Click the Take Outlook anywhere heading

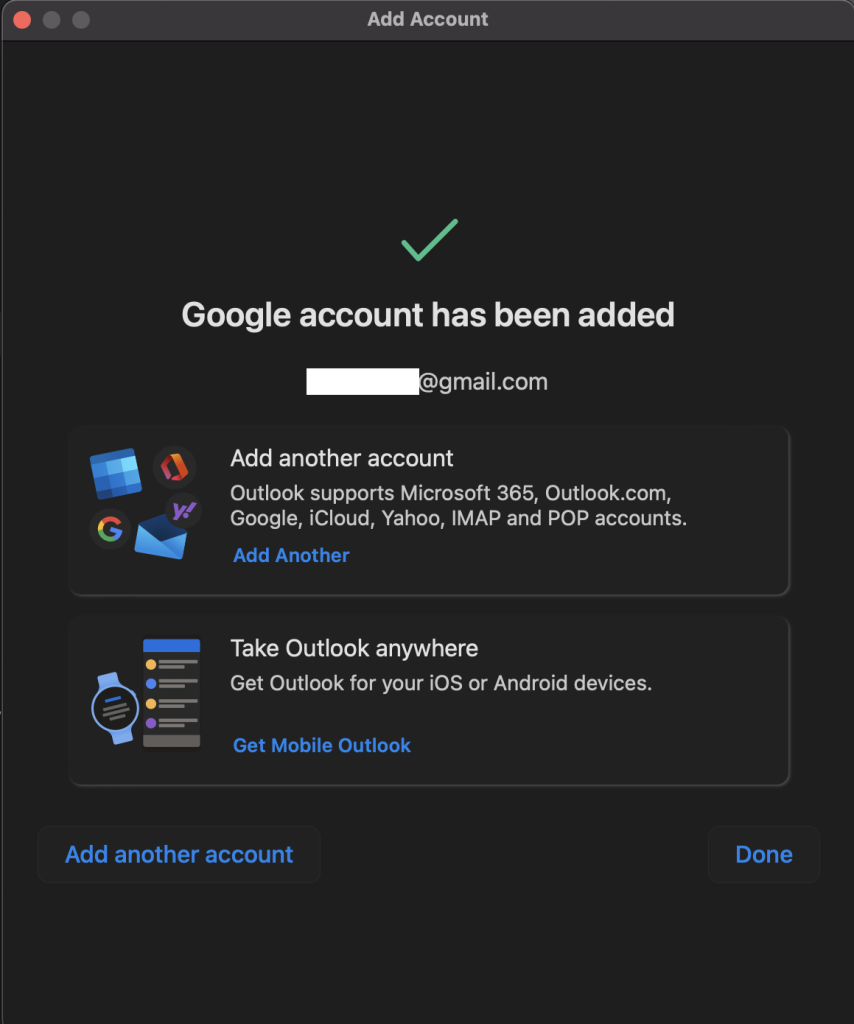click(x=354, y=648)
